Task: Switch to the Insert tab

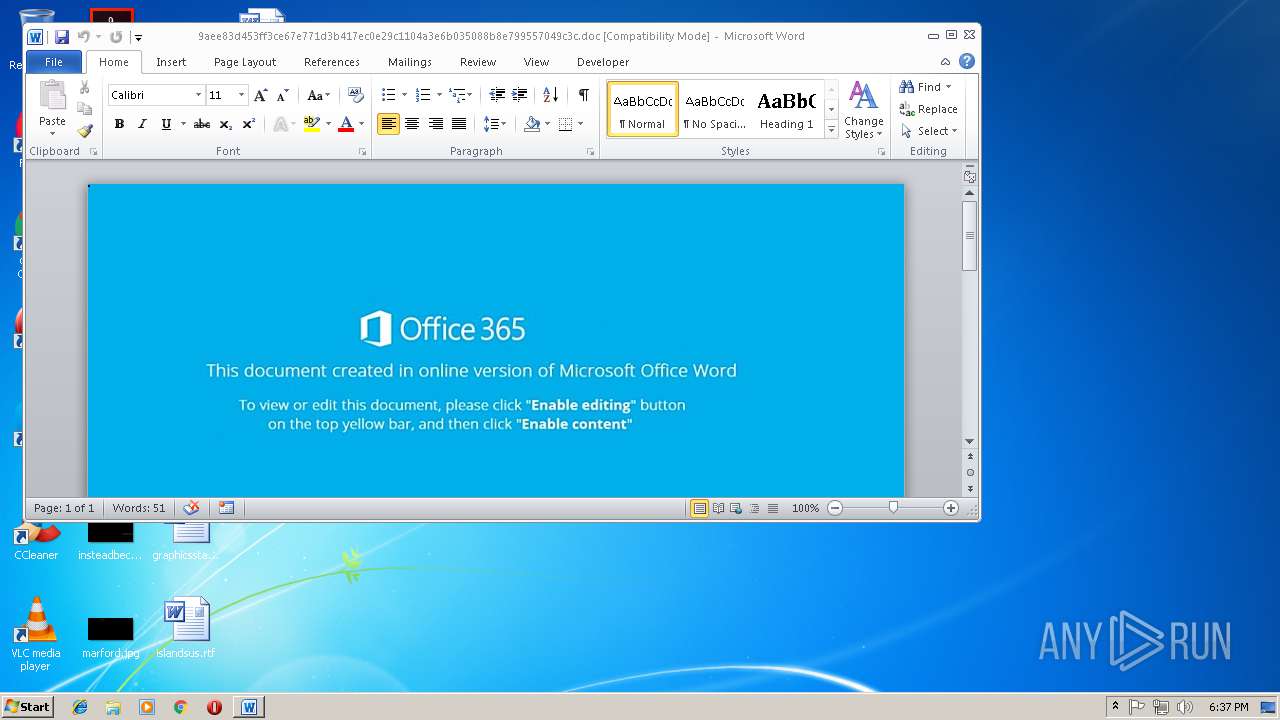Action: click(171, 62)
